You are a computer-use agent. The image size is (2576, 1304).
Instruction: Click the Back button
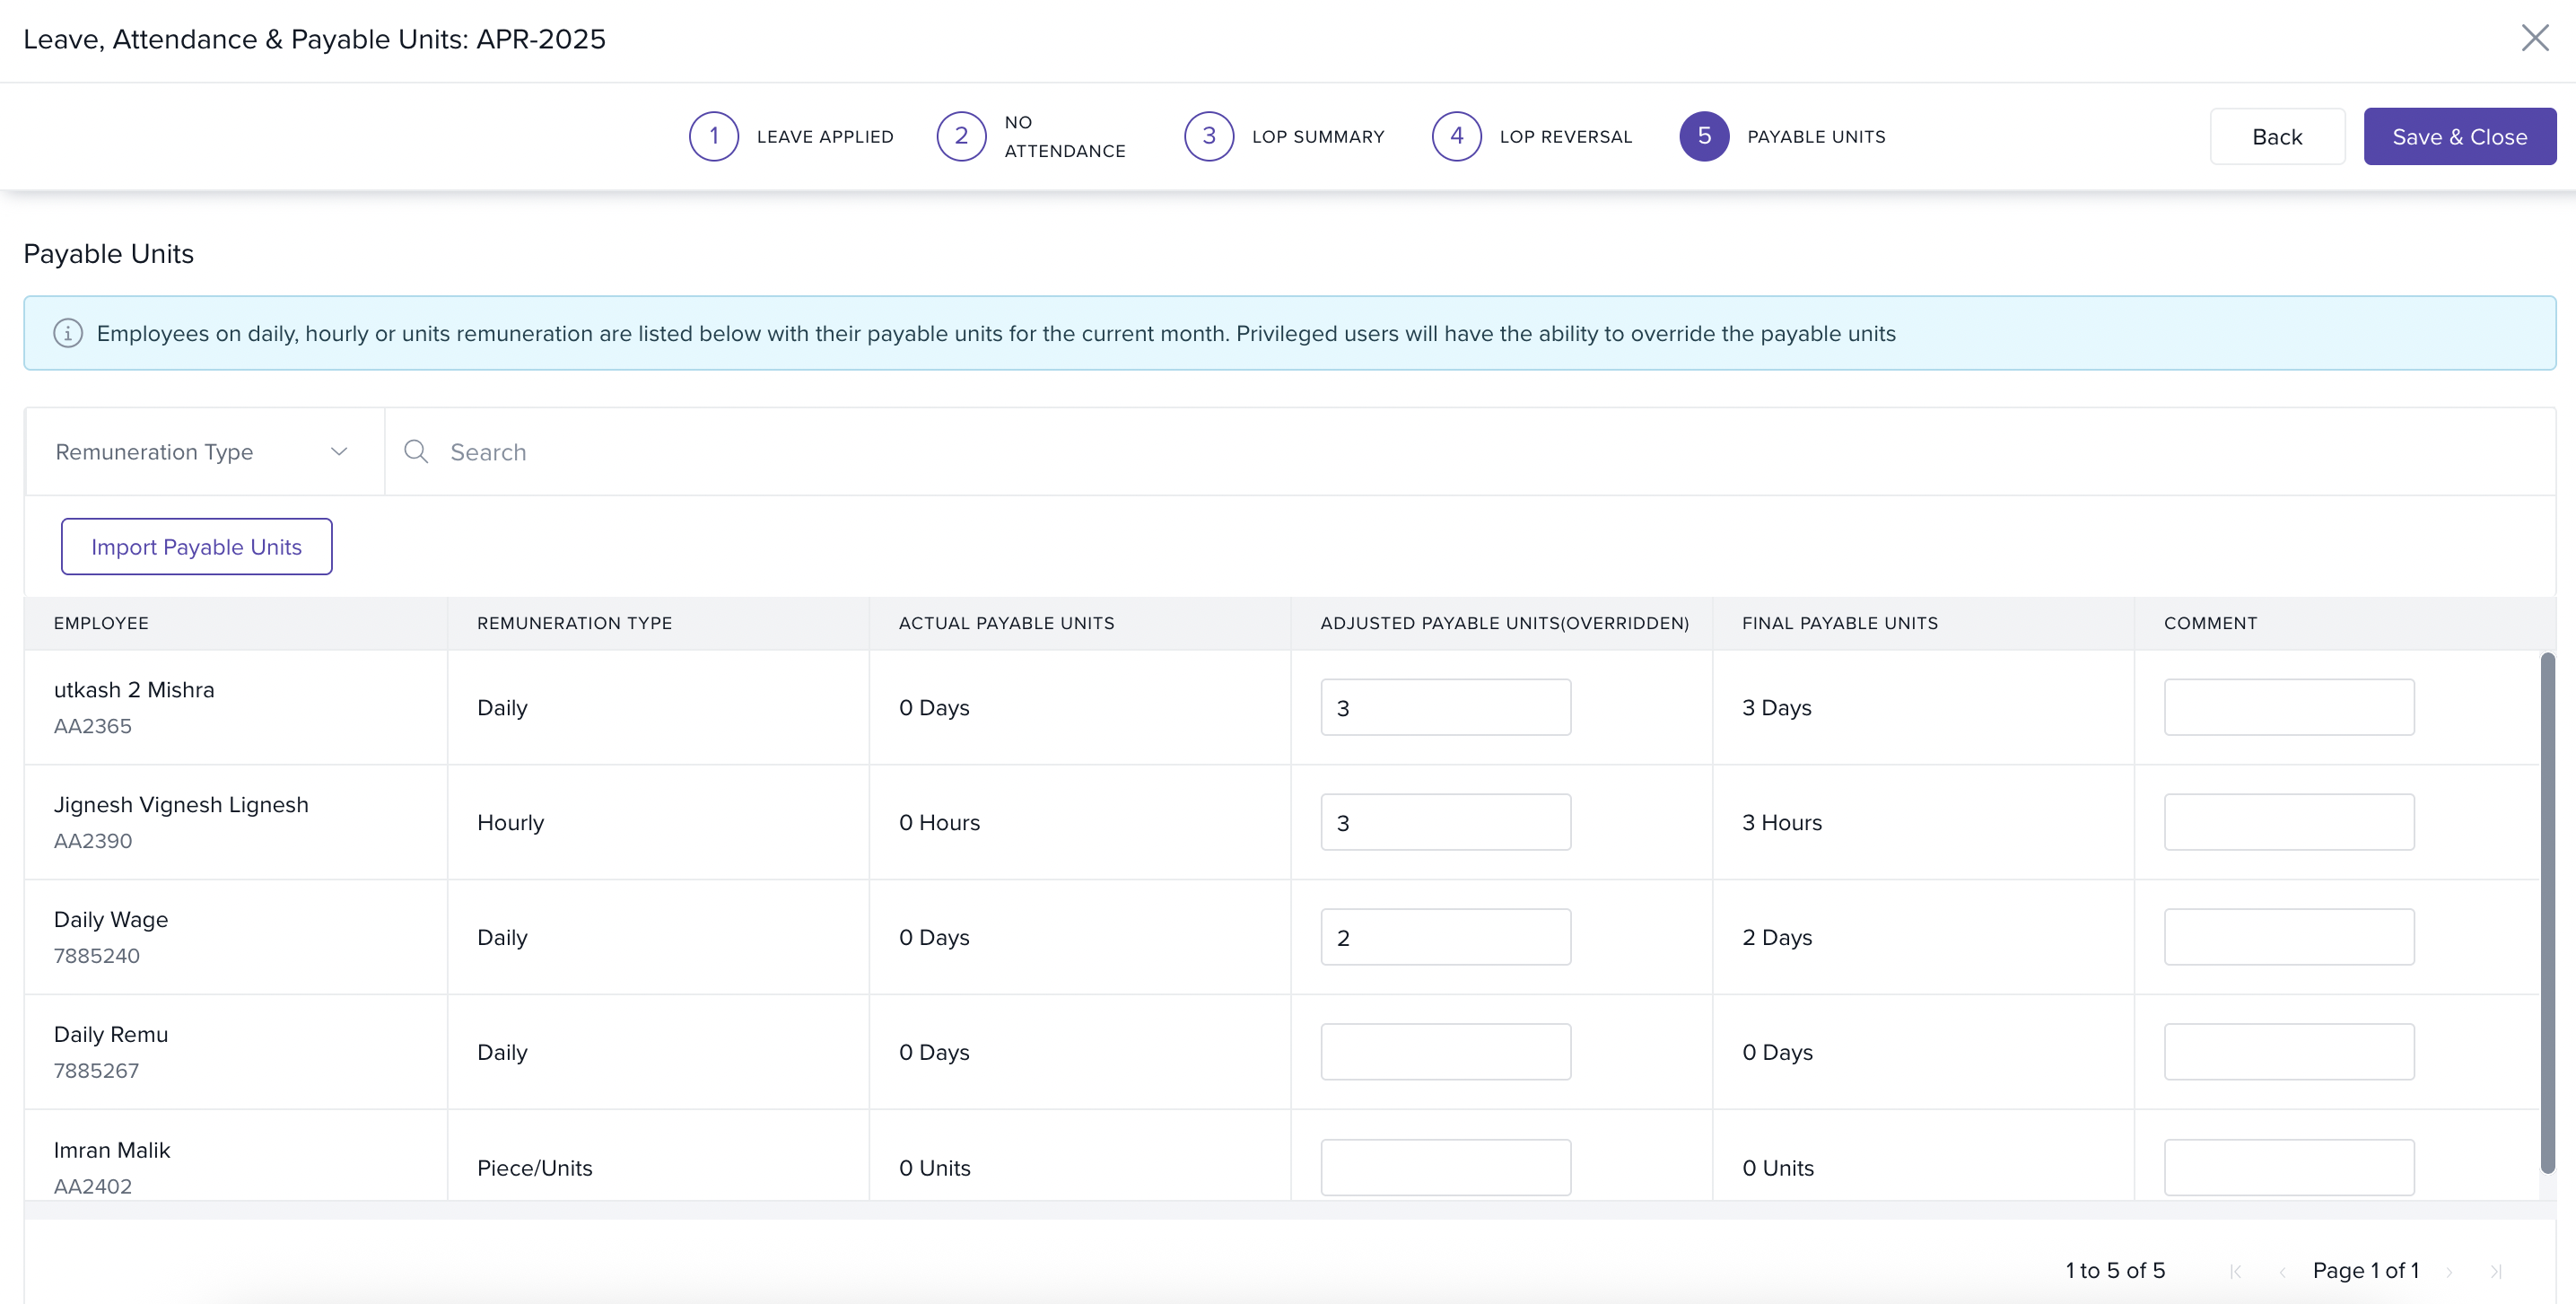pos(2276,137)
